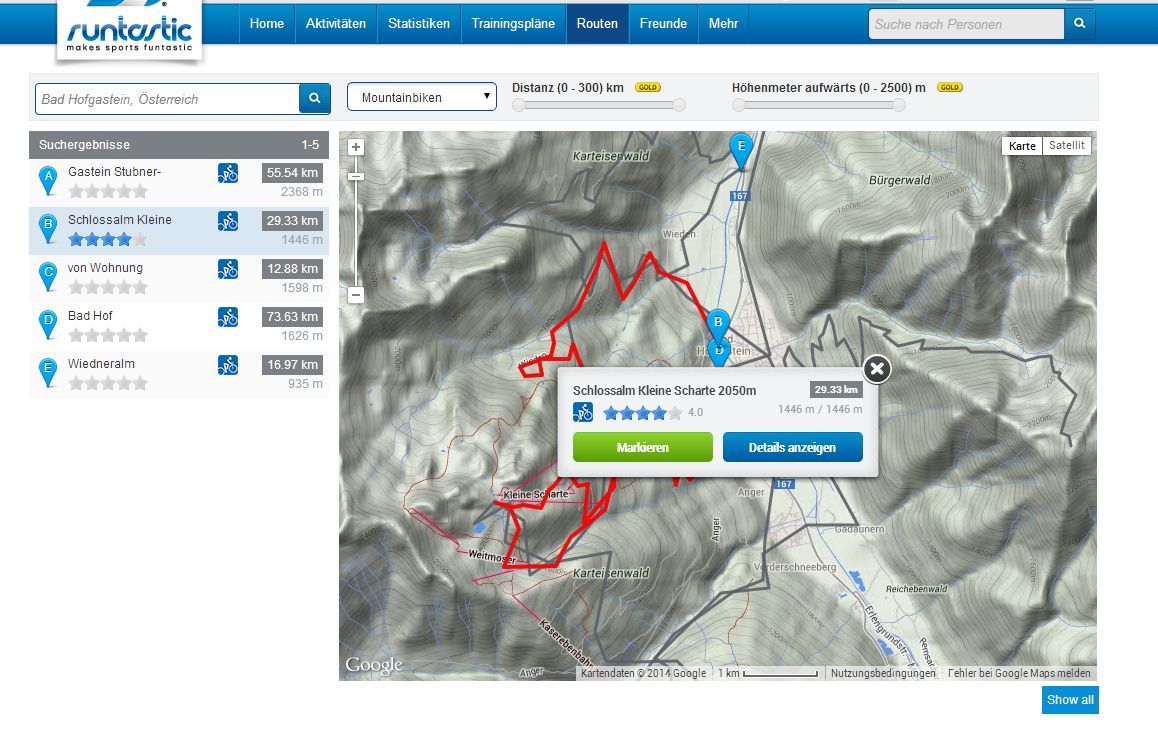The image size is (1158, 737).
Task: Zoom out on the map
Action: click(356, 295)
